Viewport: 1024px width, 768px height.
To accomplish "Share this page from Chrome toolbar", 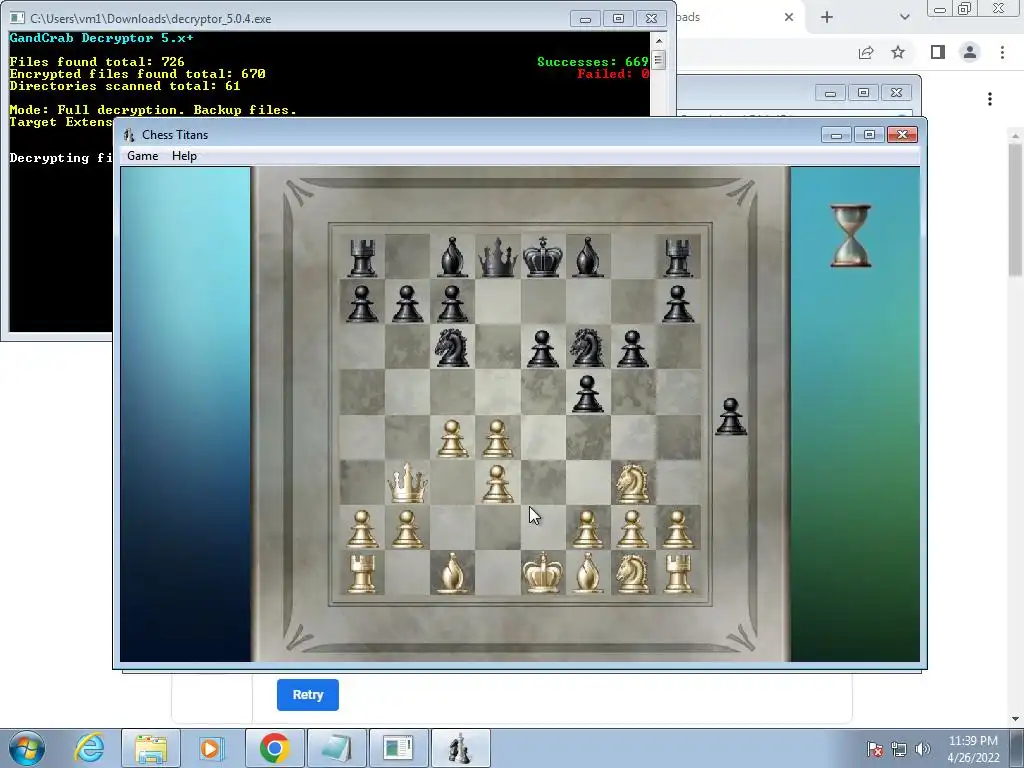I will coord(866,52).
